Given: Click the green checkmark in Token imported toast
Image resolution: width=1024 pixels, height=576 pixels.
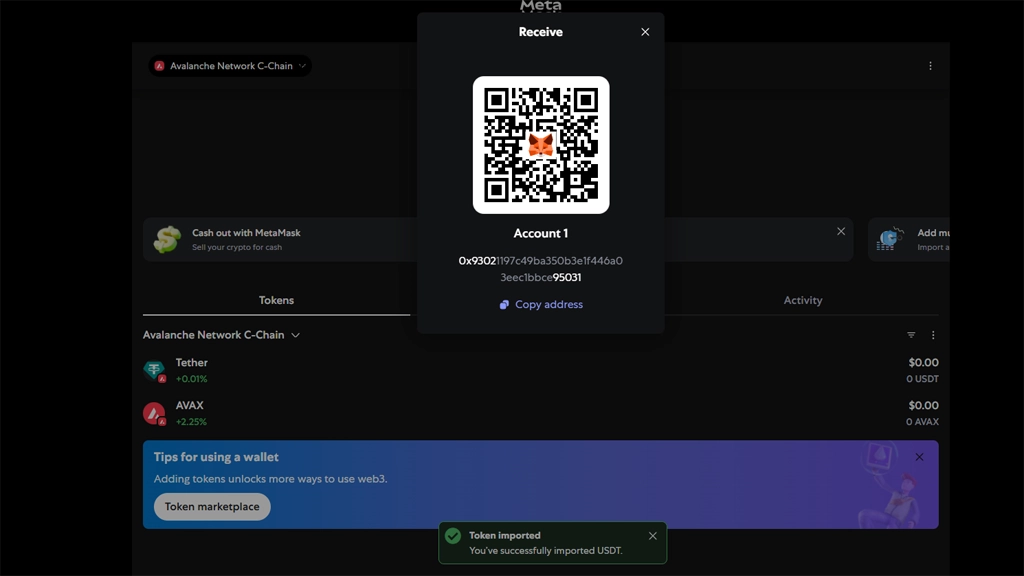Looking at the screenshot, I should [453, 536].
